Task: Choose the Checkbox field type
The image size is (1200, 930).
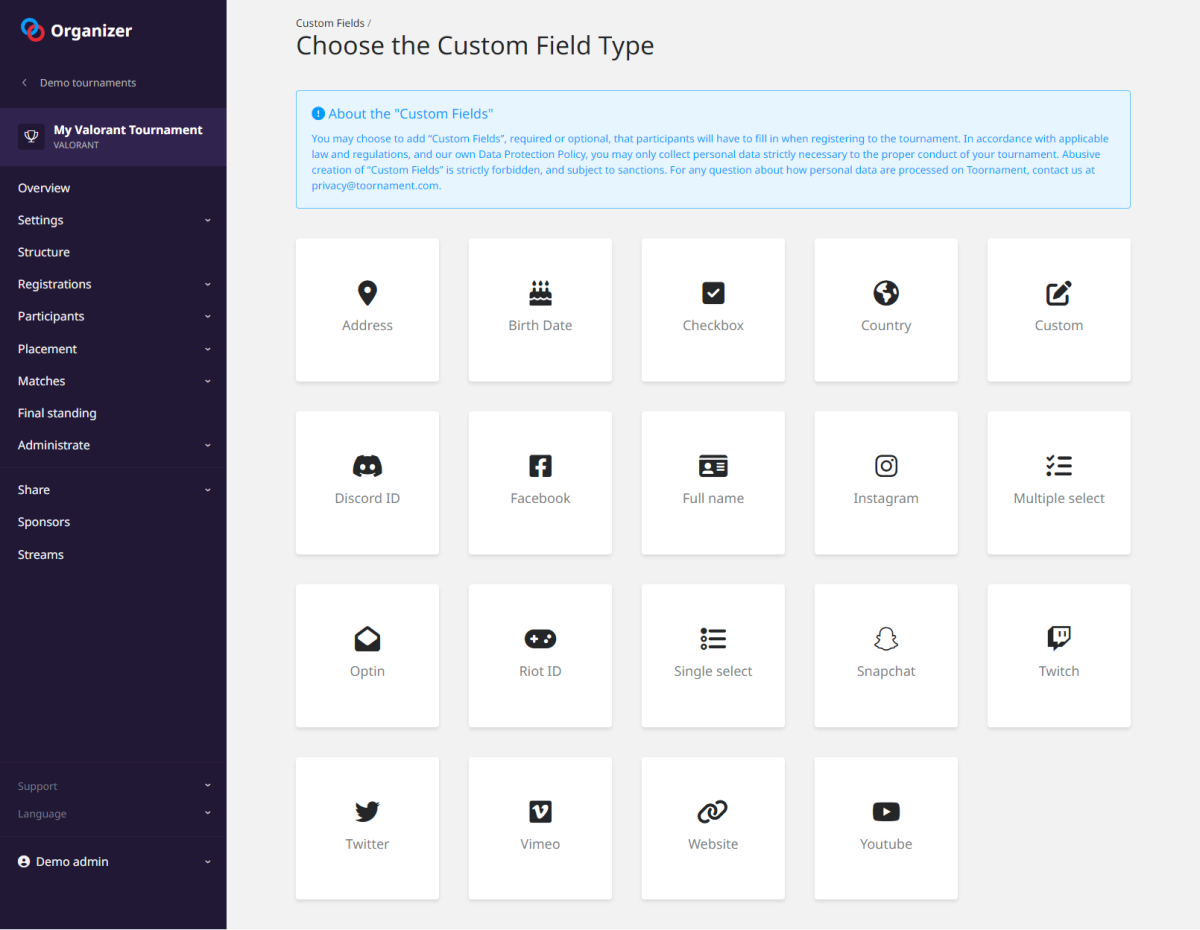Action: (x=713, y=309)
